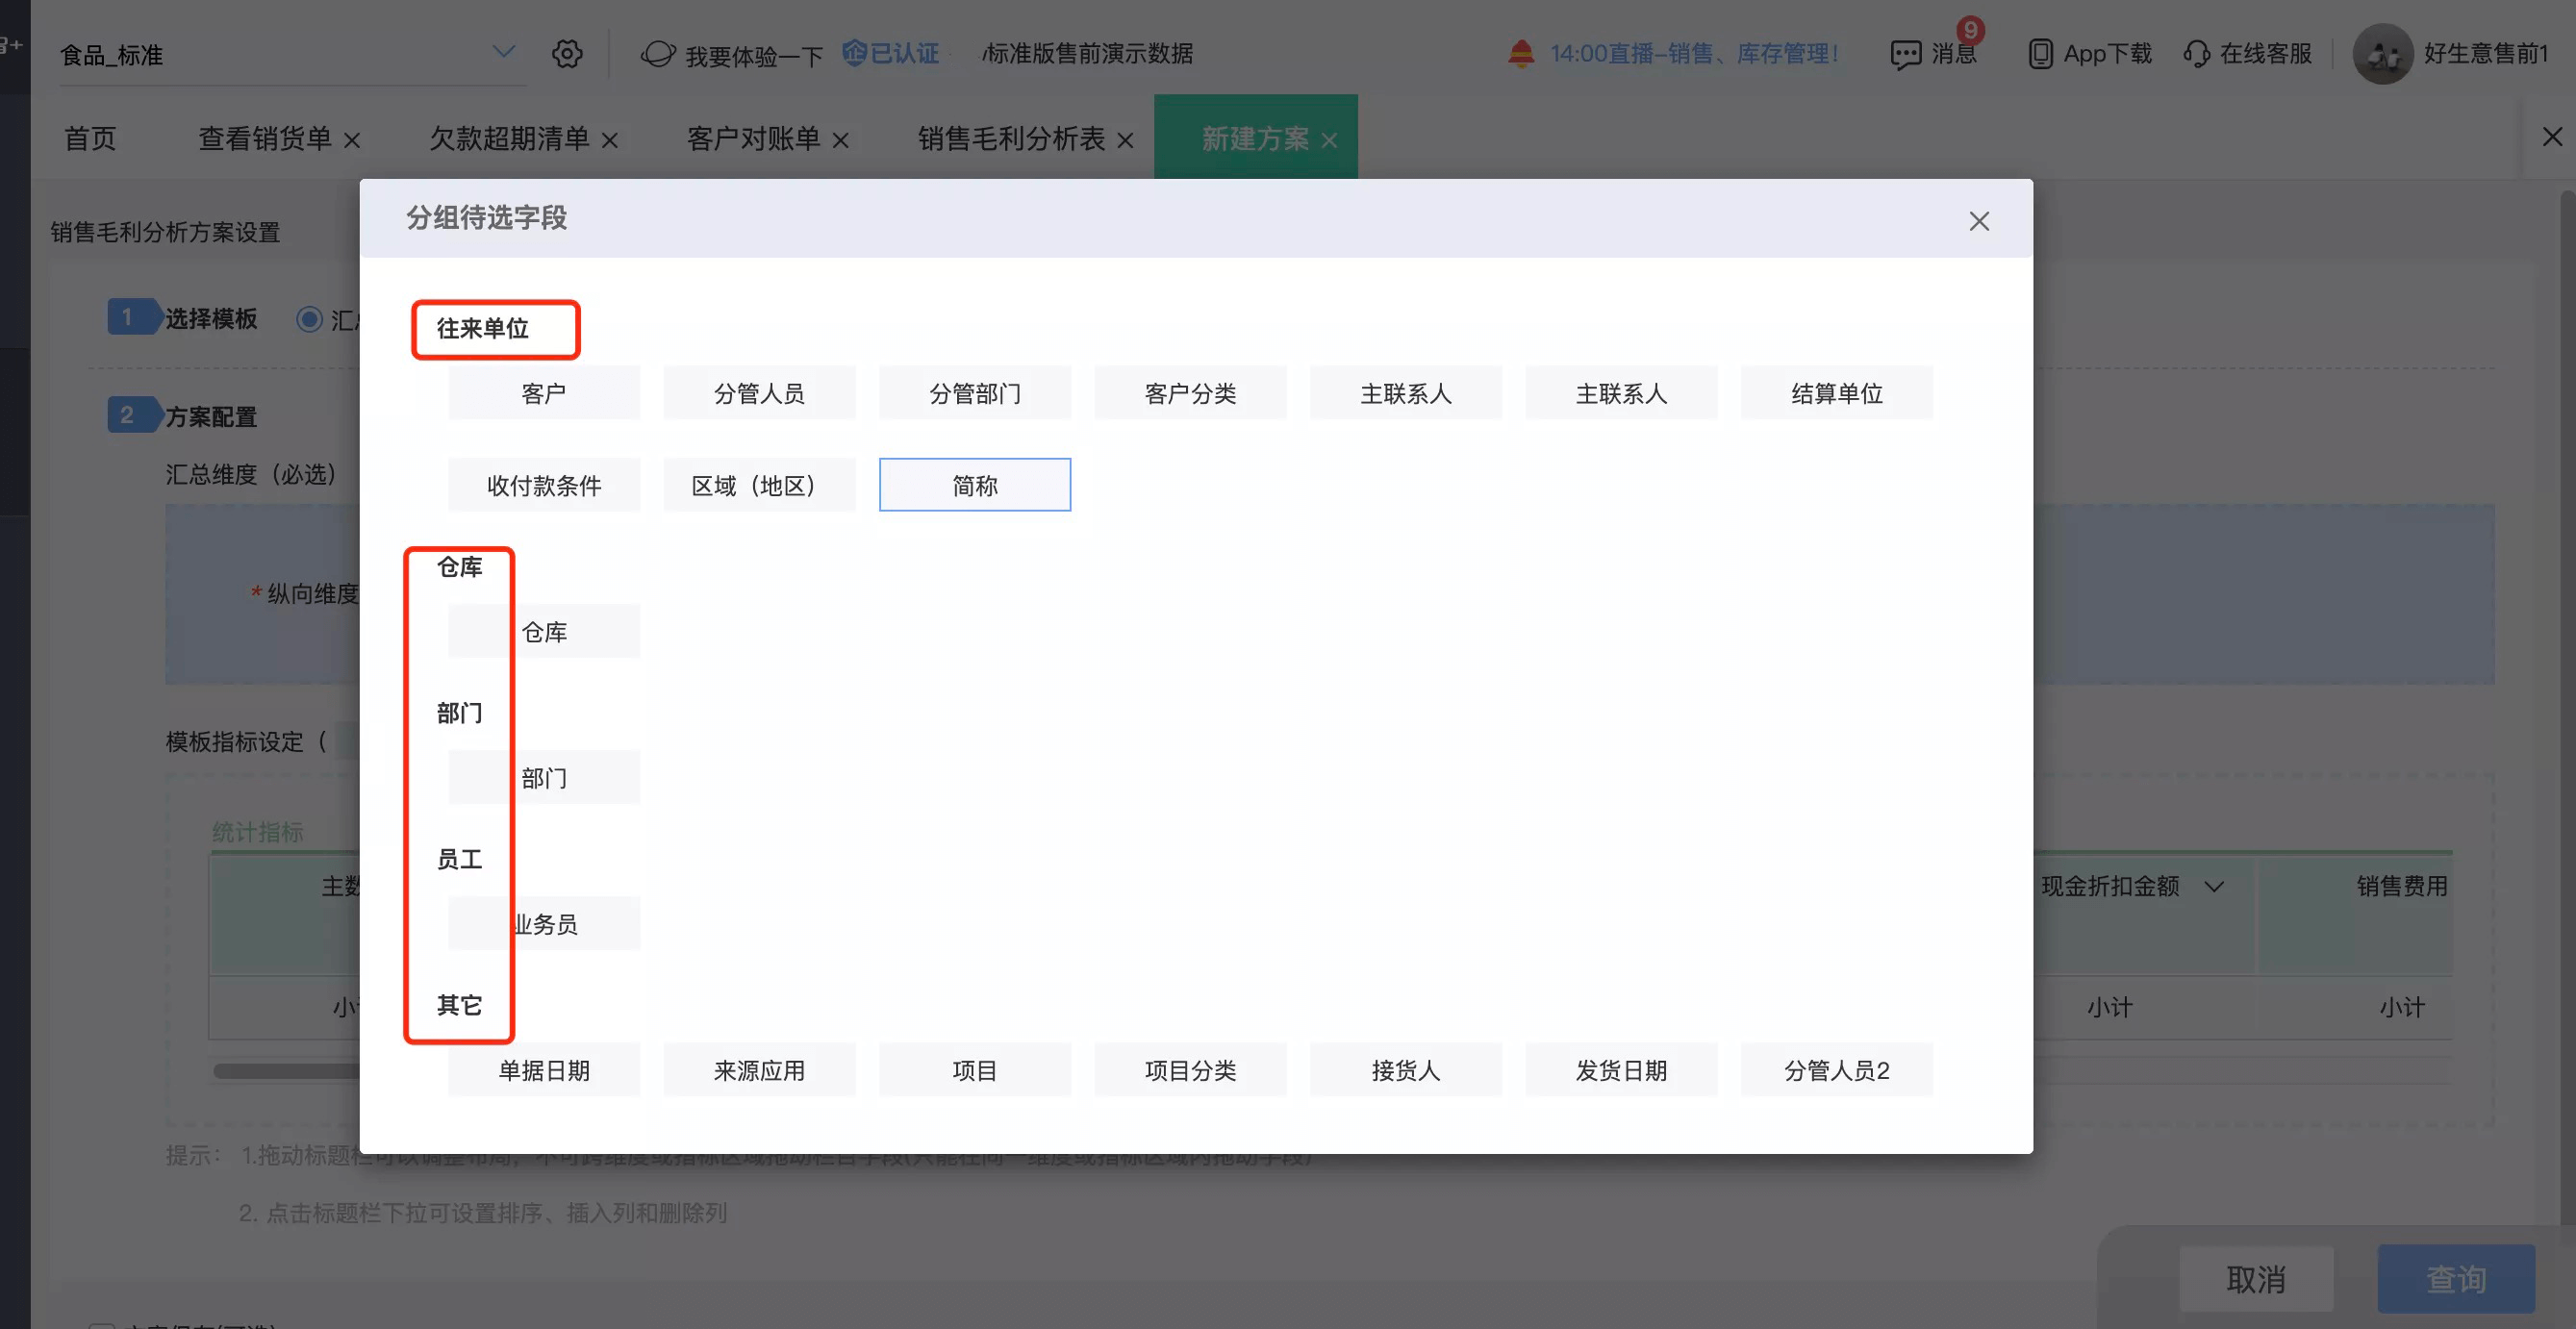The image size is (2576, 1329).
Task: Open the 14:00直播 announcement link
Action: (1694, 54)
